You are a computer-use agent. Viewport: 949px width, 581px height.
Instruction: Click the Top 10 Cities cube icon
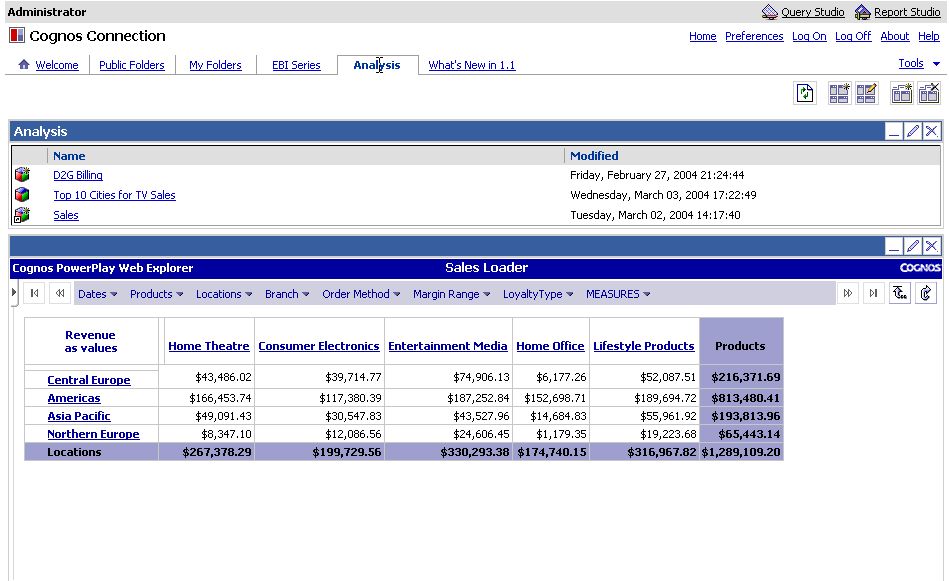coord(22,195)
